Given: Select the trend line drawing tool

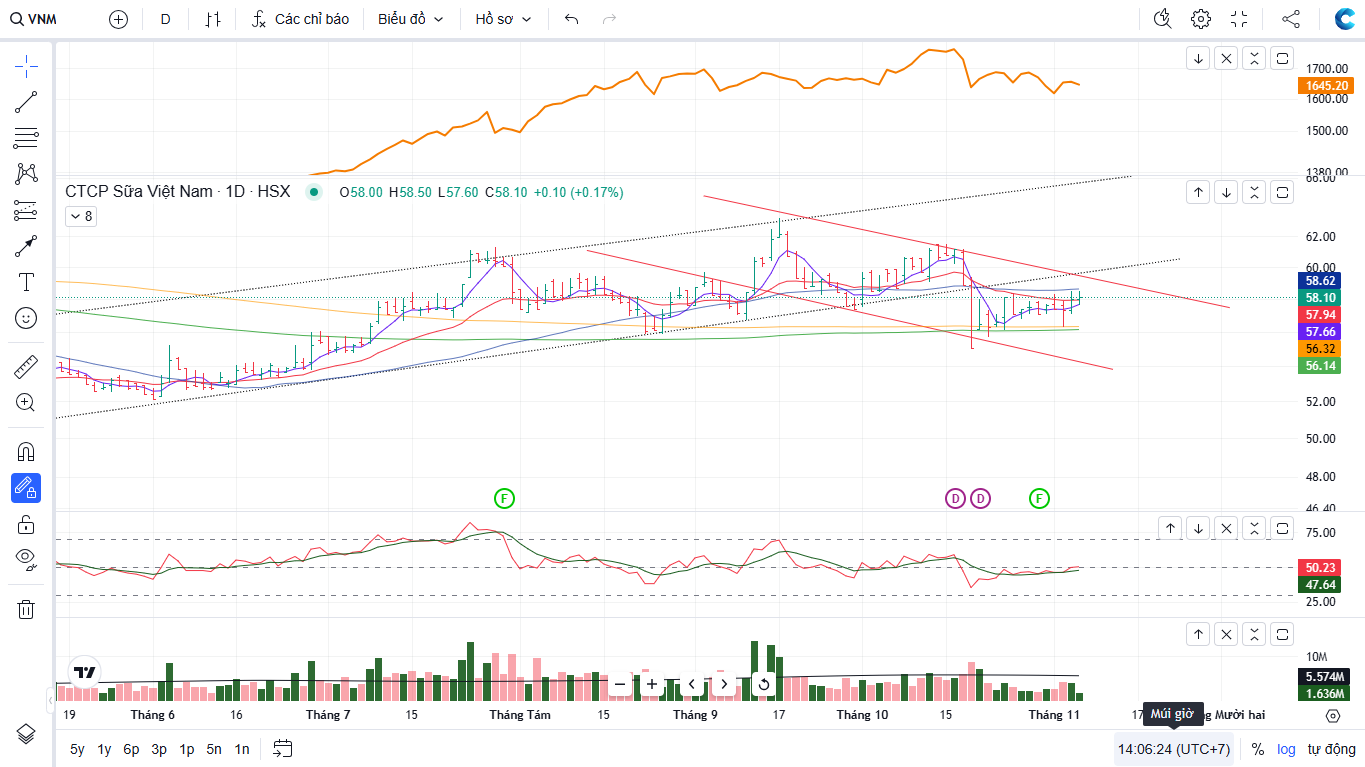Looking at the screenshot, I should [26, 101].
